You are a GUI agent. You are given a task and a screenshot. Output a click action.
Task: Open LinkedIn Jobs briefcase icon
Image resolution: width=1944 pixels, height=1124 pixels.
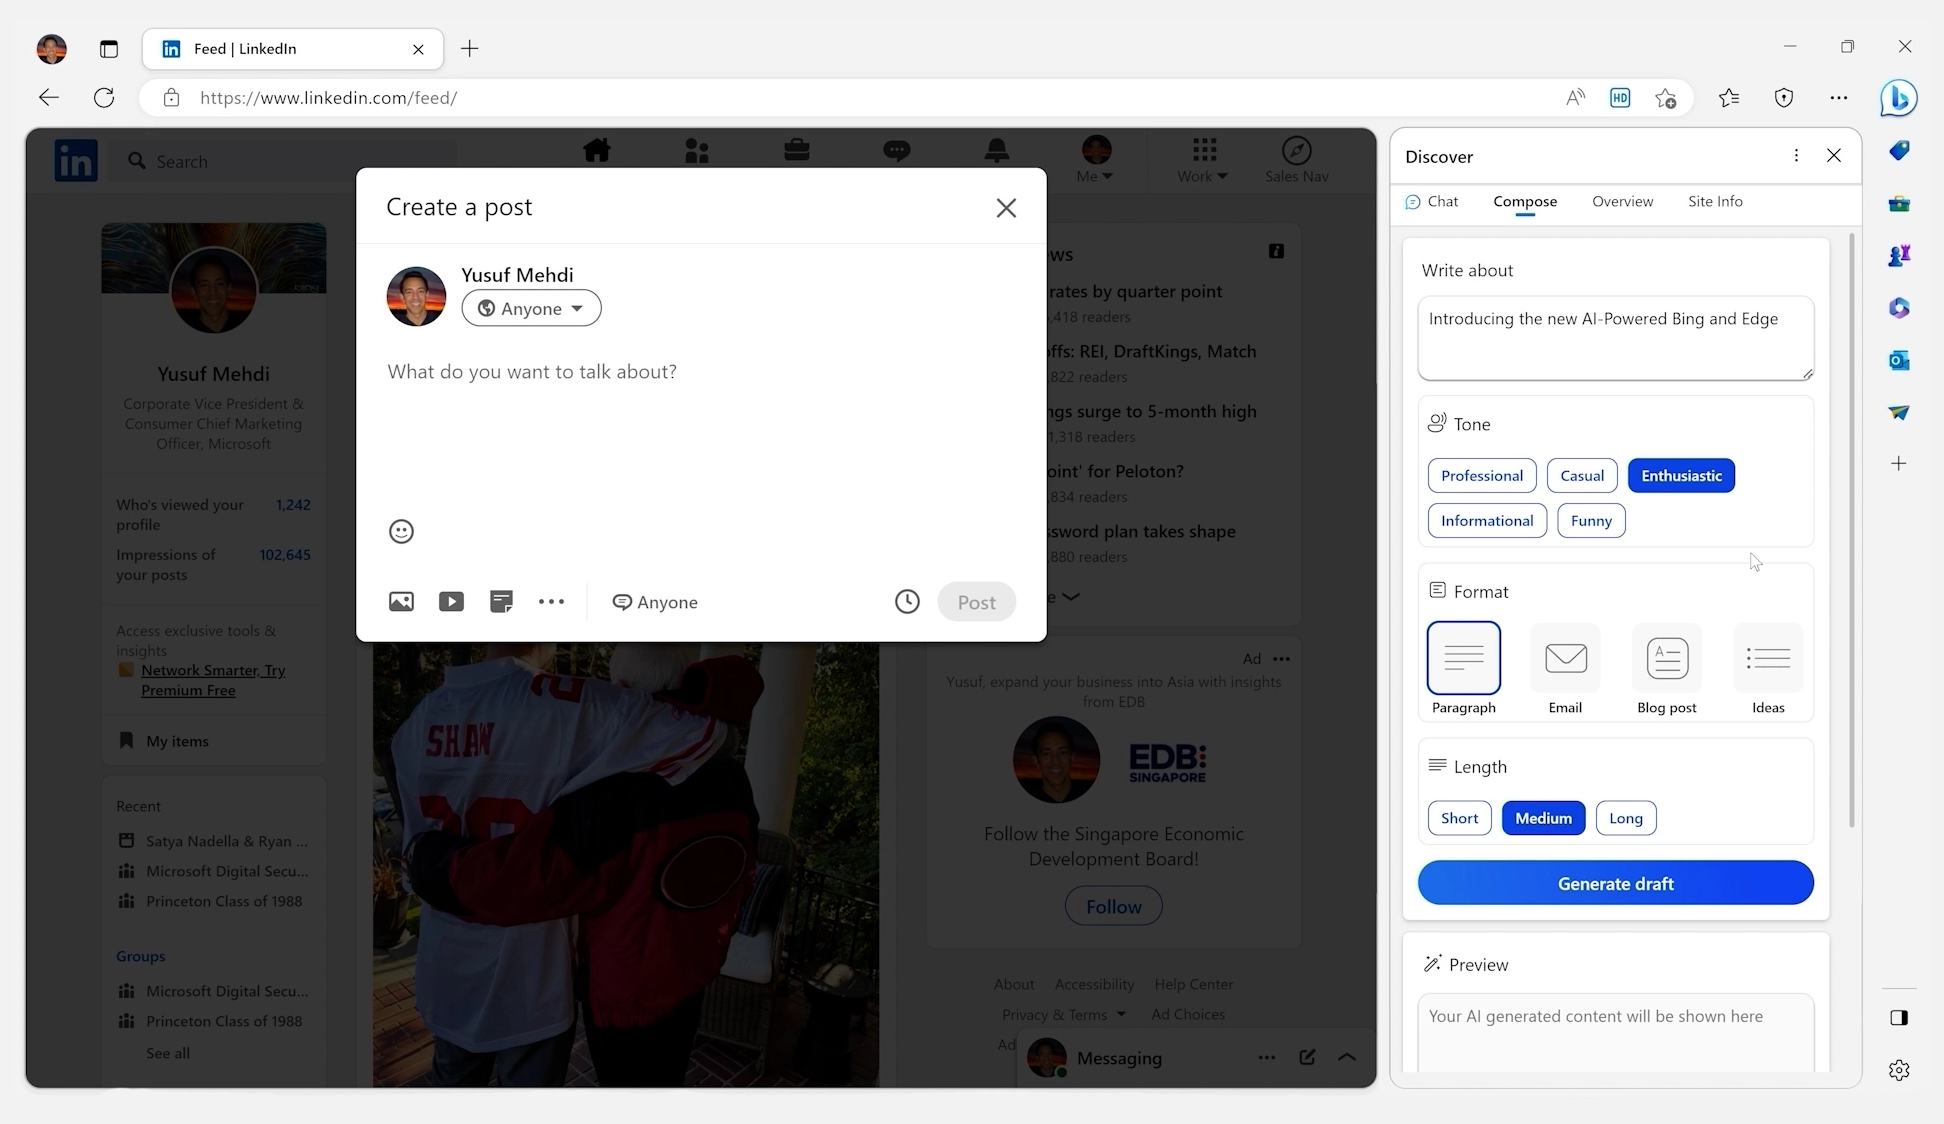click(x=797, y=151)
